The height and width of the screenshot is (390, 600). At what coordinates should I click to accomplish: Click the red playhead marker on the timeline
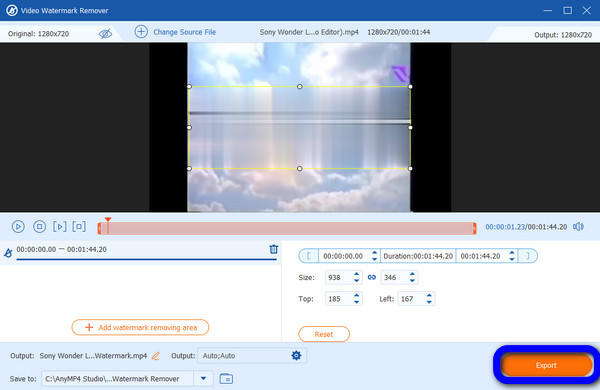[108, 220]
